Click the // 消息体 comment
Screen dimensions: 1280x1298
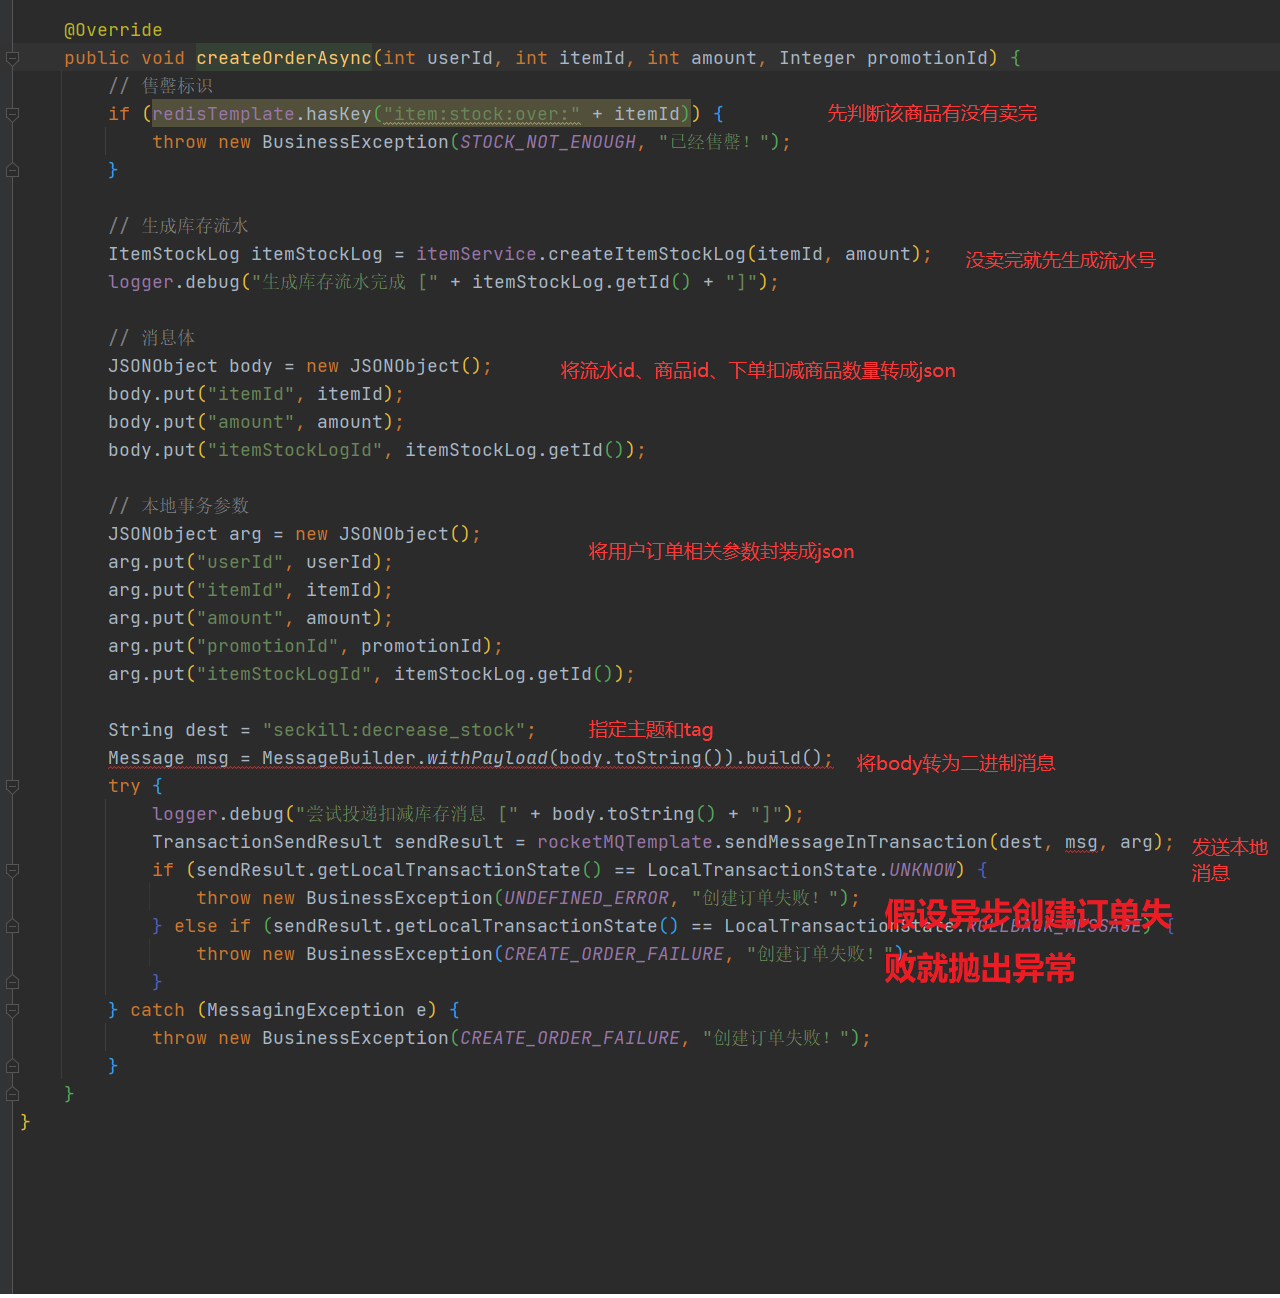click(152, 338)
